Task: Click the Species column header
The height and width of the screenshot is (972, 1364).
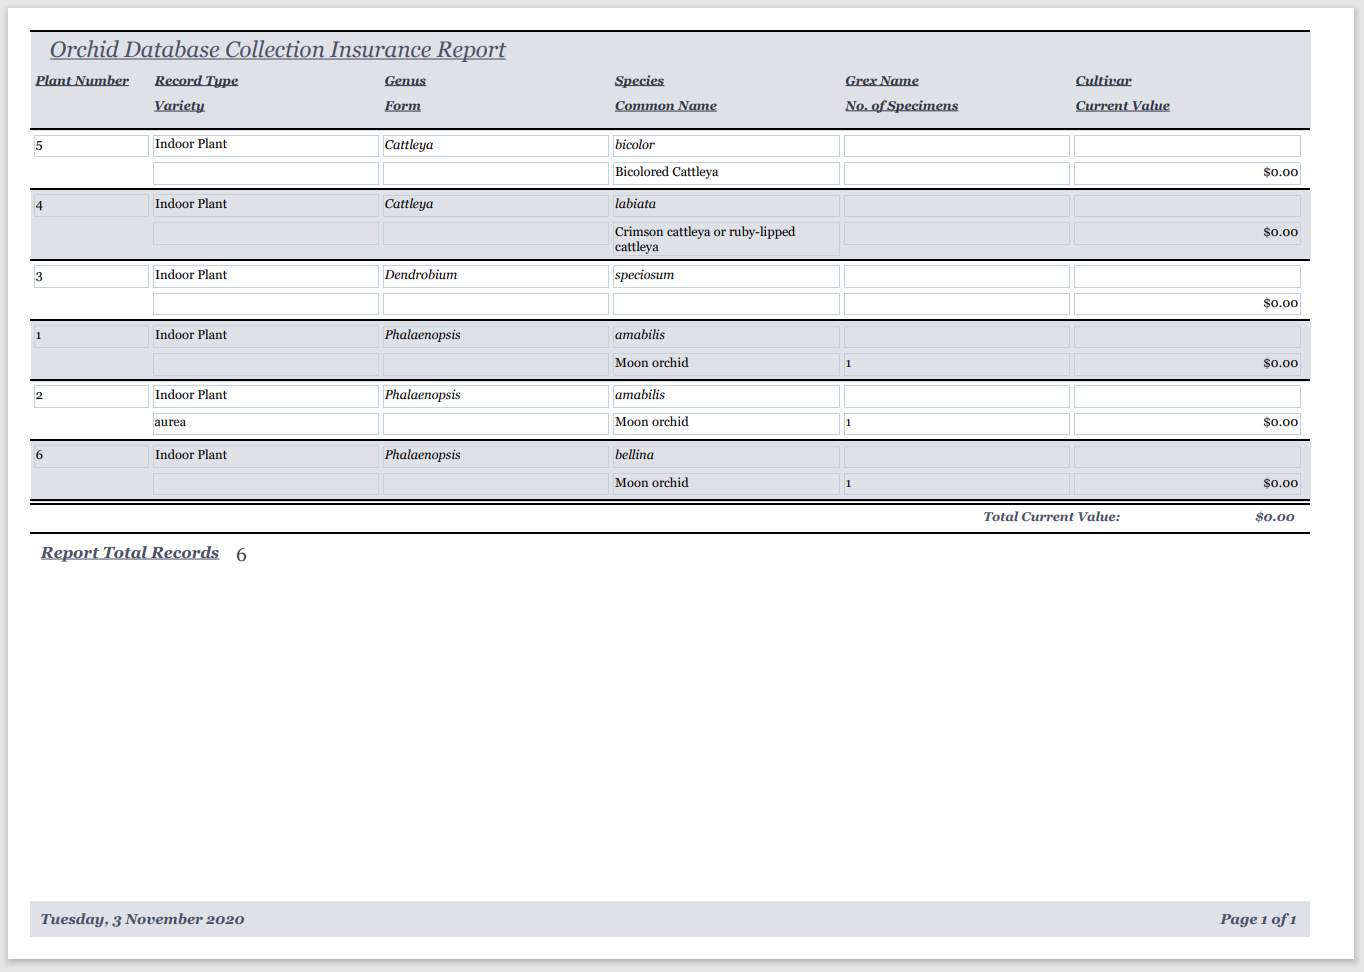Action: point(639,81)
